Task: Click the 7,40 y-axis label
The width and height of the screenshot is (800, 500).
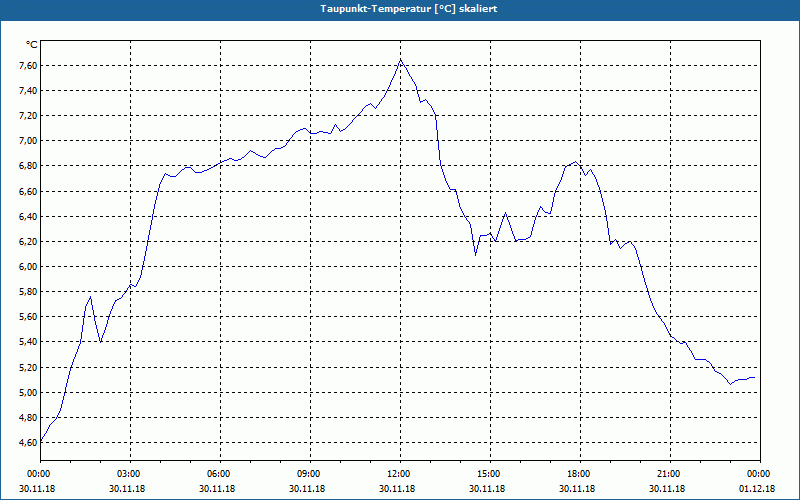Action: [28, 91]
